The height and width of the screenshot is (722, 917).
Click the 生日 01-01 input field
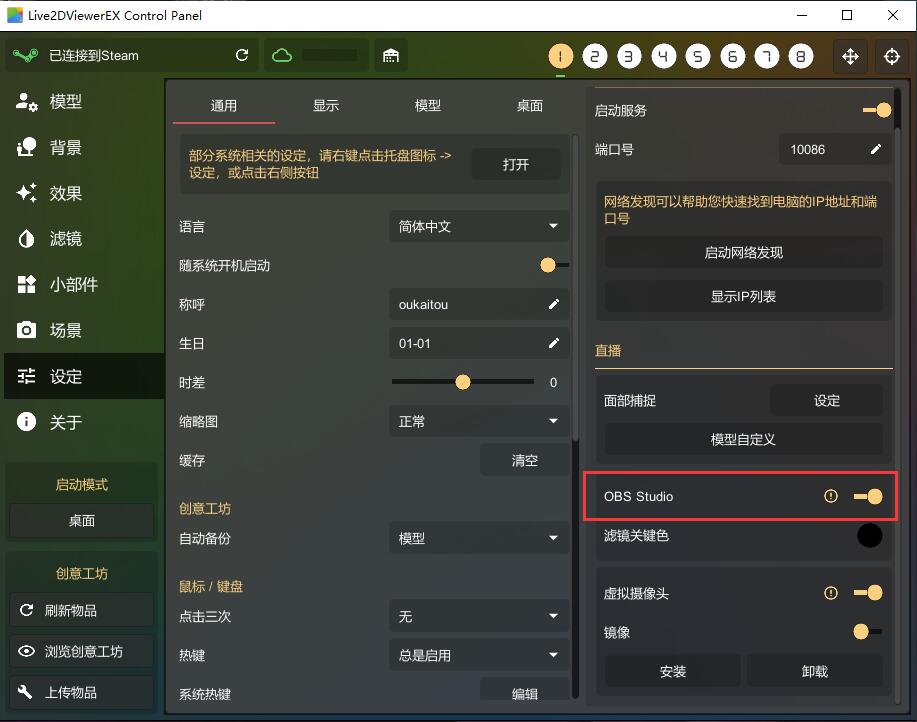(x=479, y=343)
